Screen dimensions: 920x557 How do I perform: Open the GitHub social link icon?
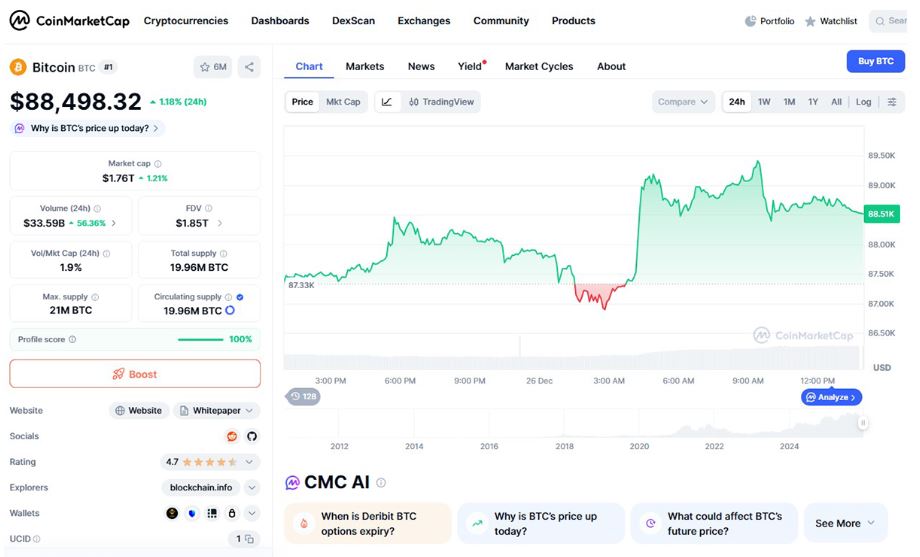[x=252, y=436]
